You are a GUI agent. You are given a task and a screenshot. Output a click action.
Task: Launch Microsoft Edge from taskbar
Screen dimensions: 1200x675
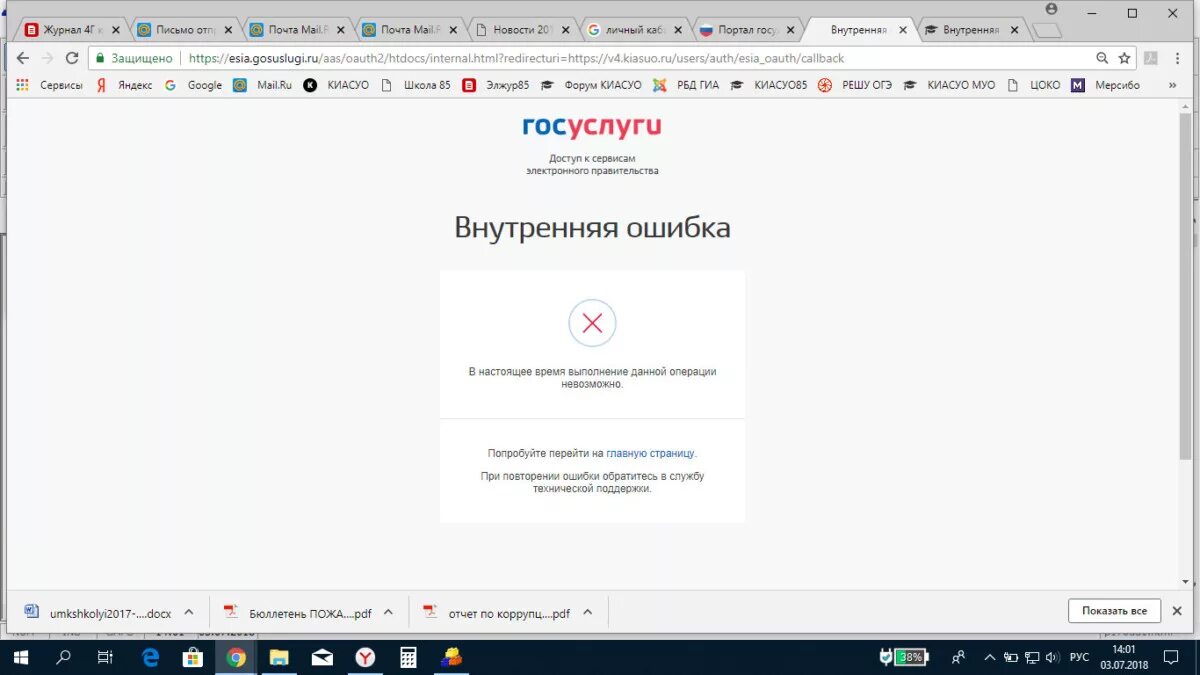[x=150, y=657]
